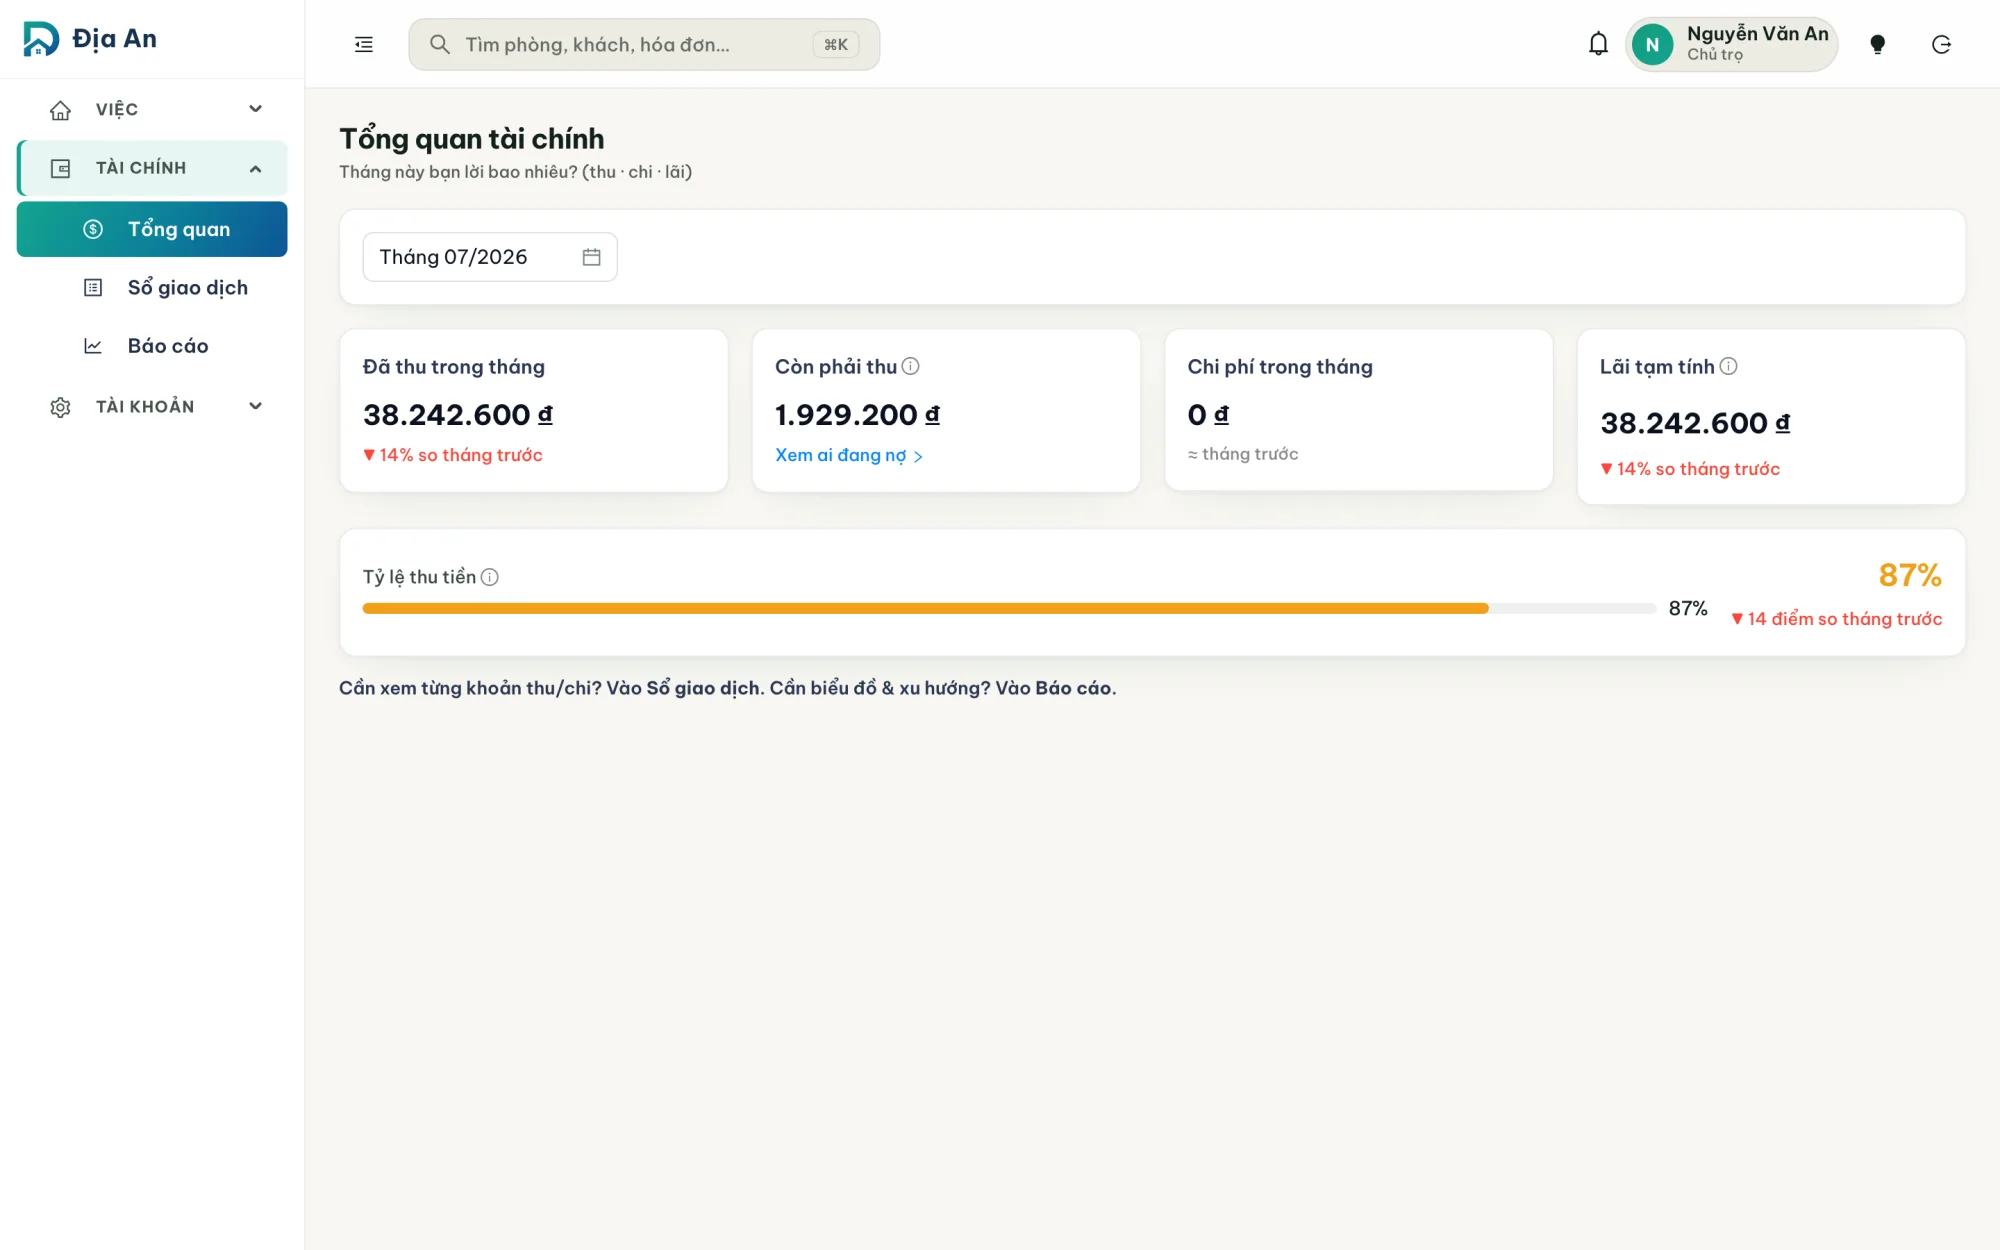Show info tooltip for Còn phải thu

pos(910,366)
